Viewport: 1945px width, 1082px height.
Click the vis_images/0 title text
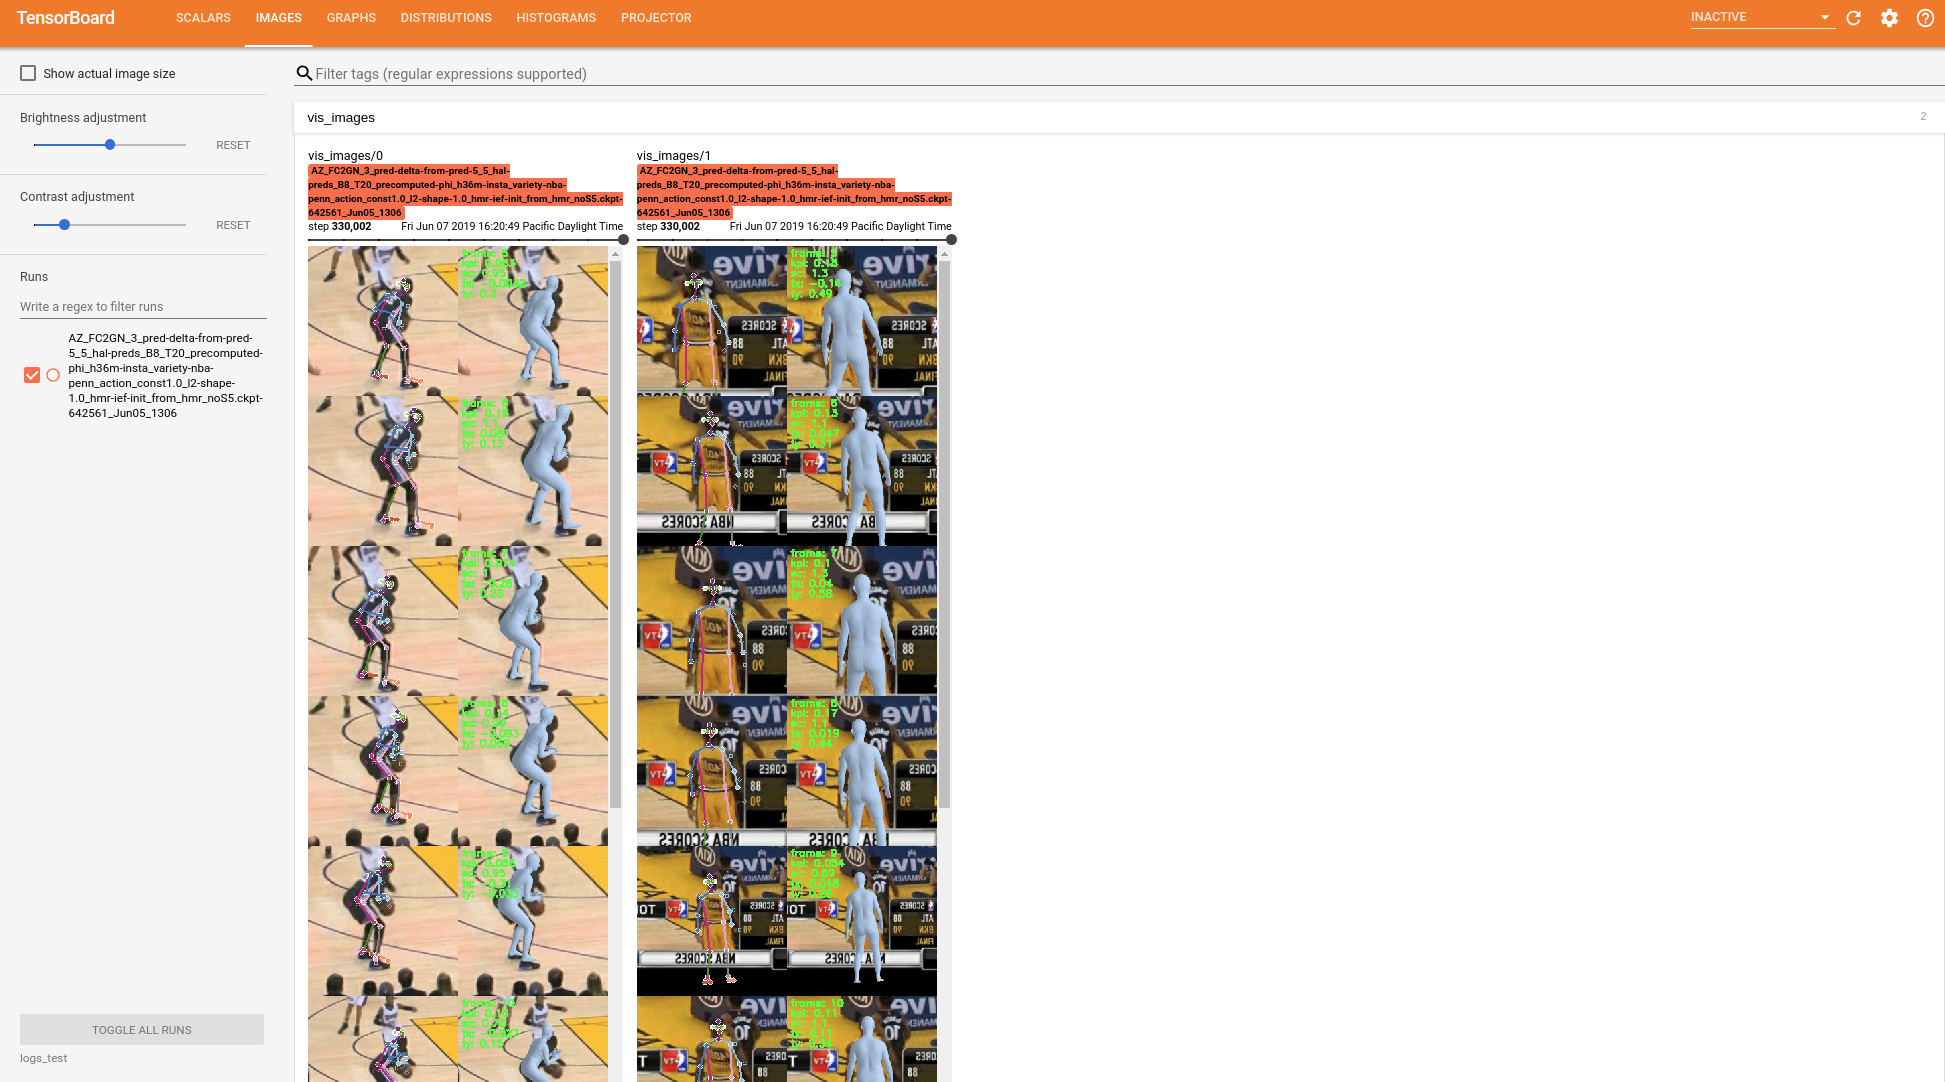coord(345,156)
